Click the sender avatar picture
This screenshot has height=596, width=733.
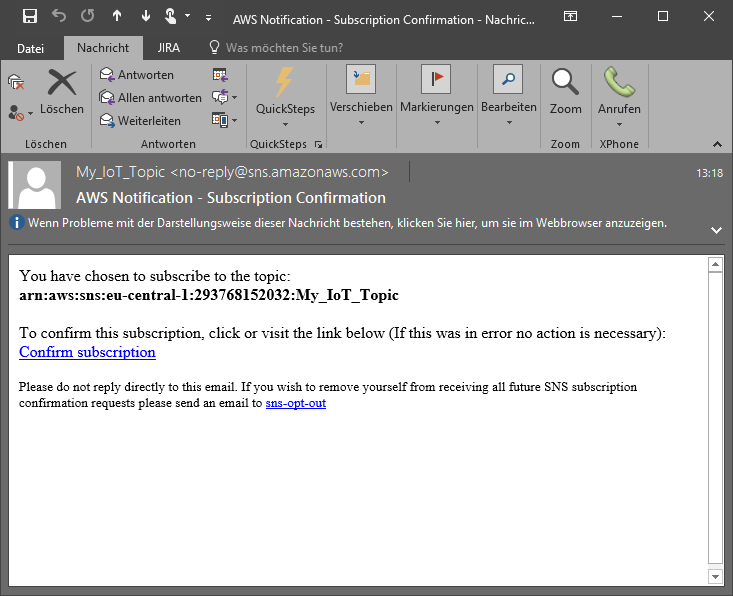pyautogui.click(x=35, y=185)
